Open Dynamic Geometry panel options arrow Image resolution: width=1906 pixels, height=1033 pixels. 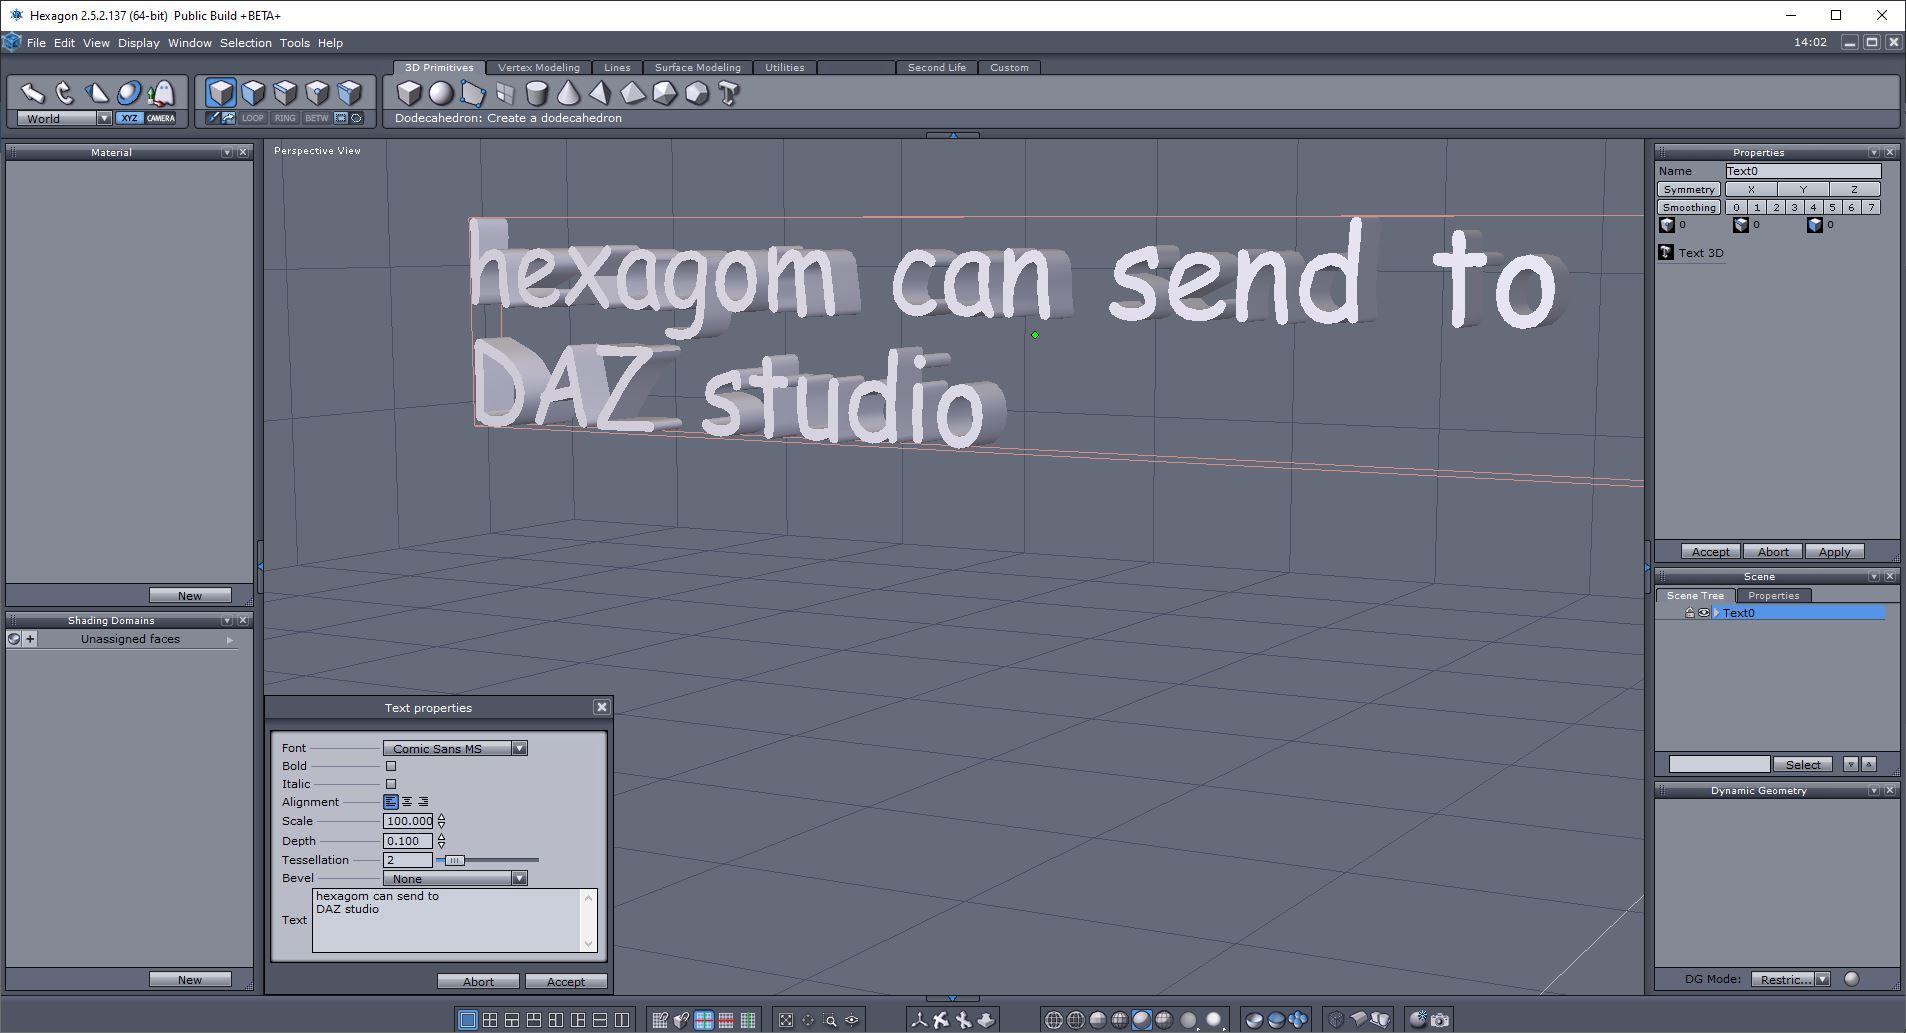pos(1874,790)
